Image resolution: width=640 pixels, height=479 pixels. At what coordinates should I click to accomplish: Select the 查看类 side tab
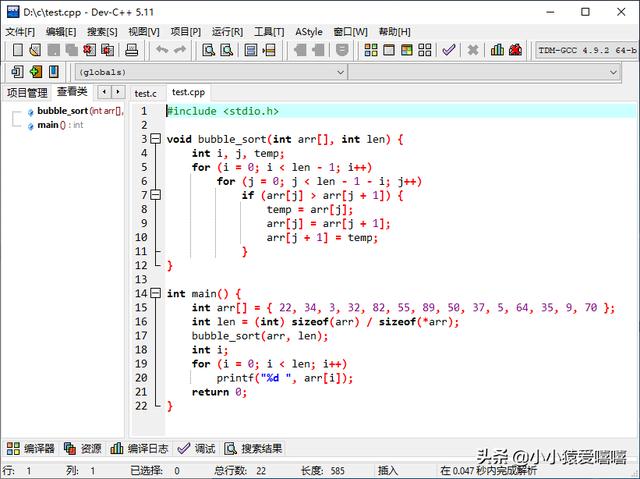[x=72, y=91]
